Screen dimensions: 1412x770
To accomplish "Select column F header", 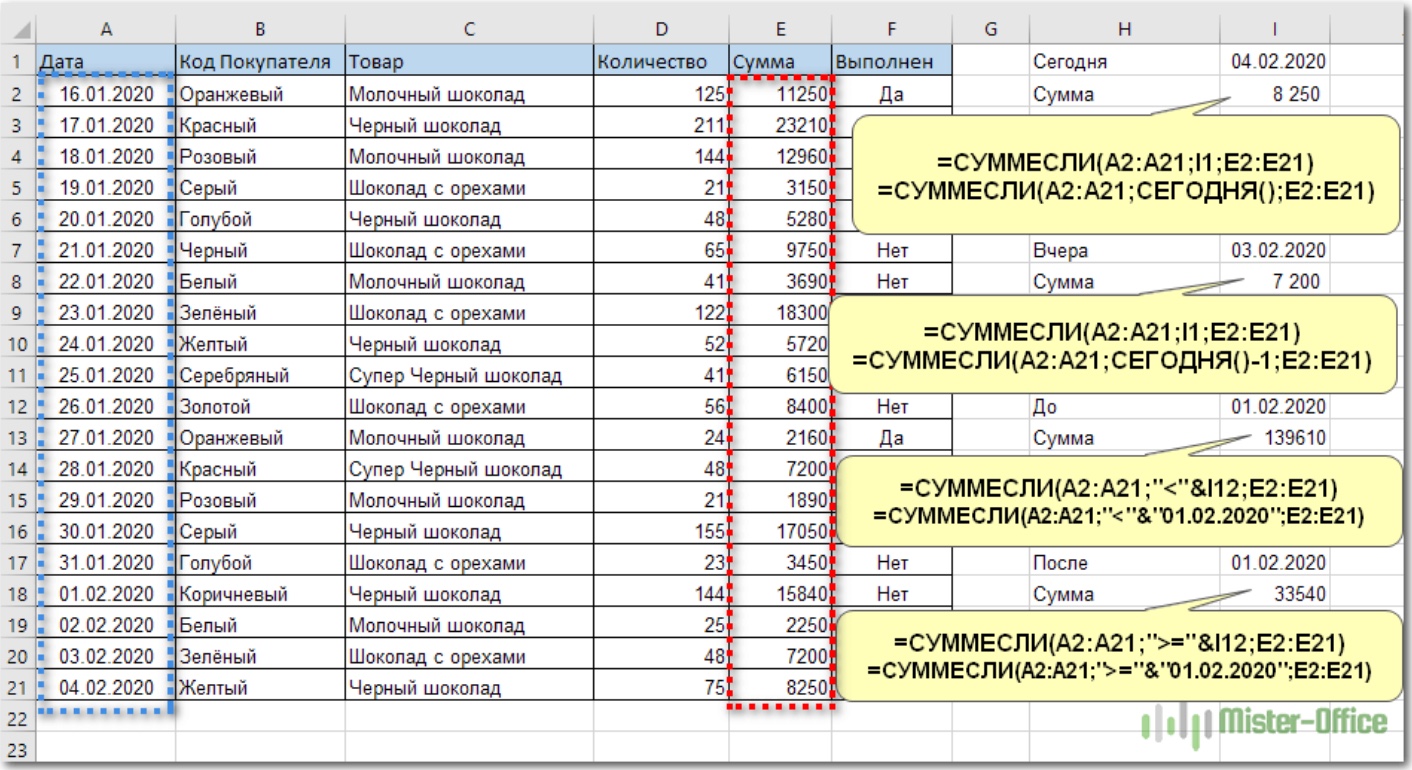I will pos(892,30).
